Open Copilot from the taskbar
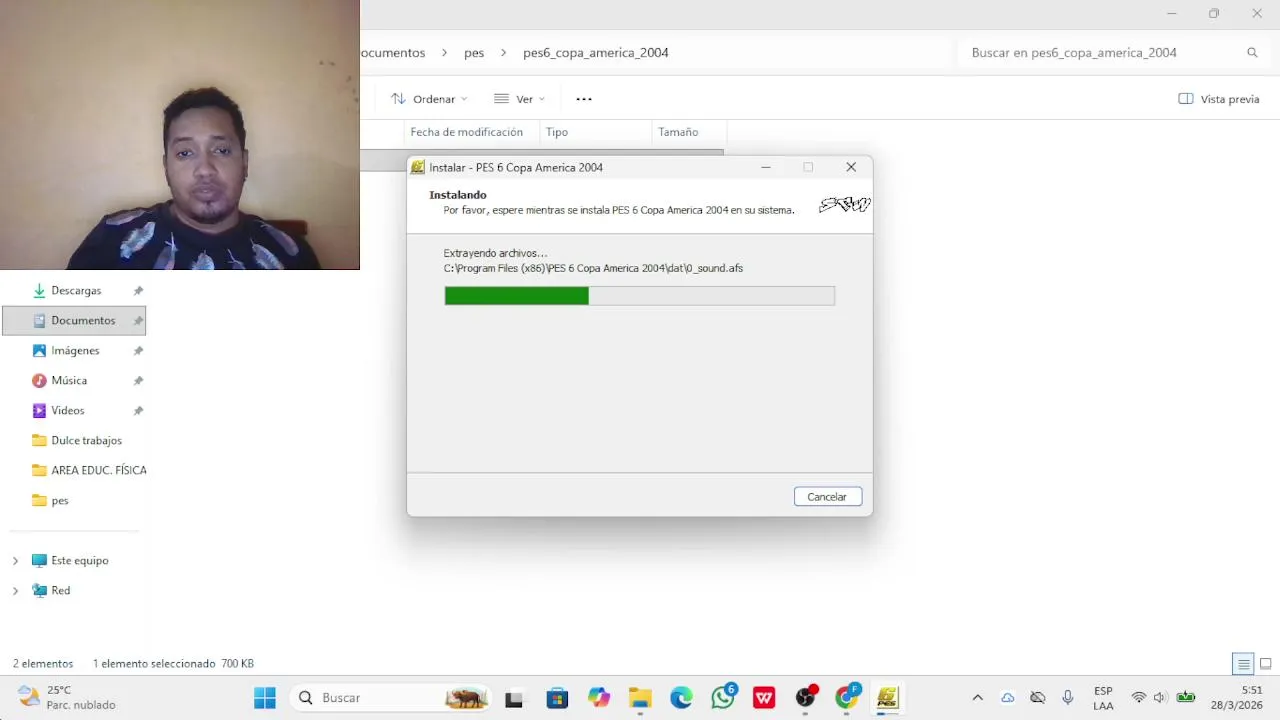The height and width of the screenshot is (720, 1280). pos(599,698)
